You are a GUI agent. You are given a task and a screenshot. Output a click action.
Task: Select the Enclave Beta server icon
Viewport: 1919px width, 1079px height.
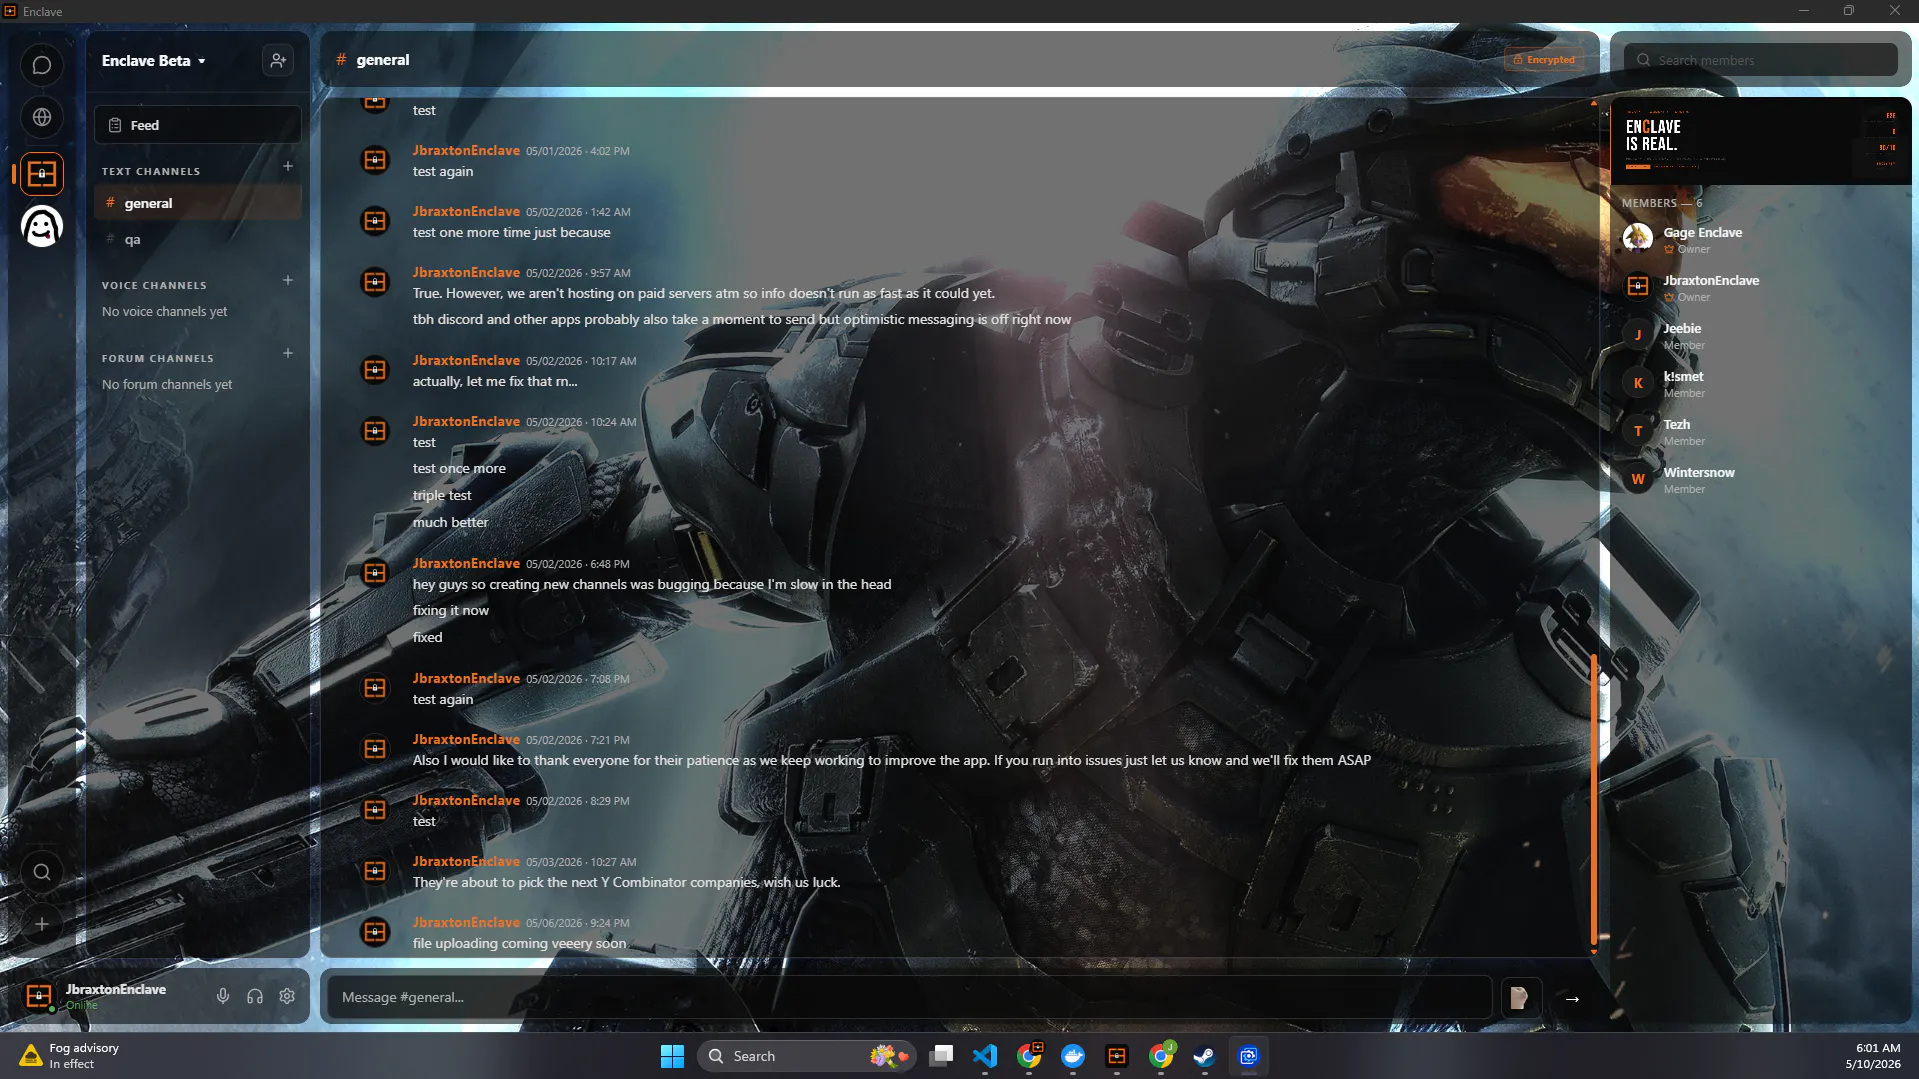tap(42, 174)
